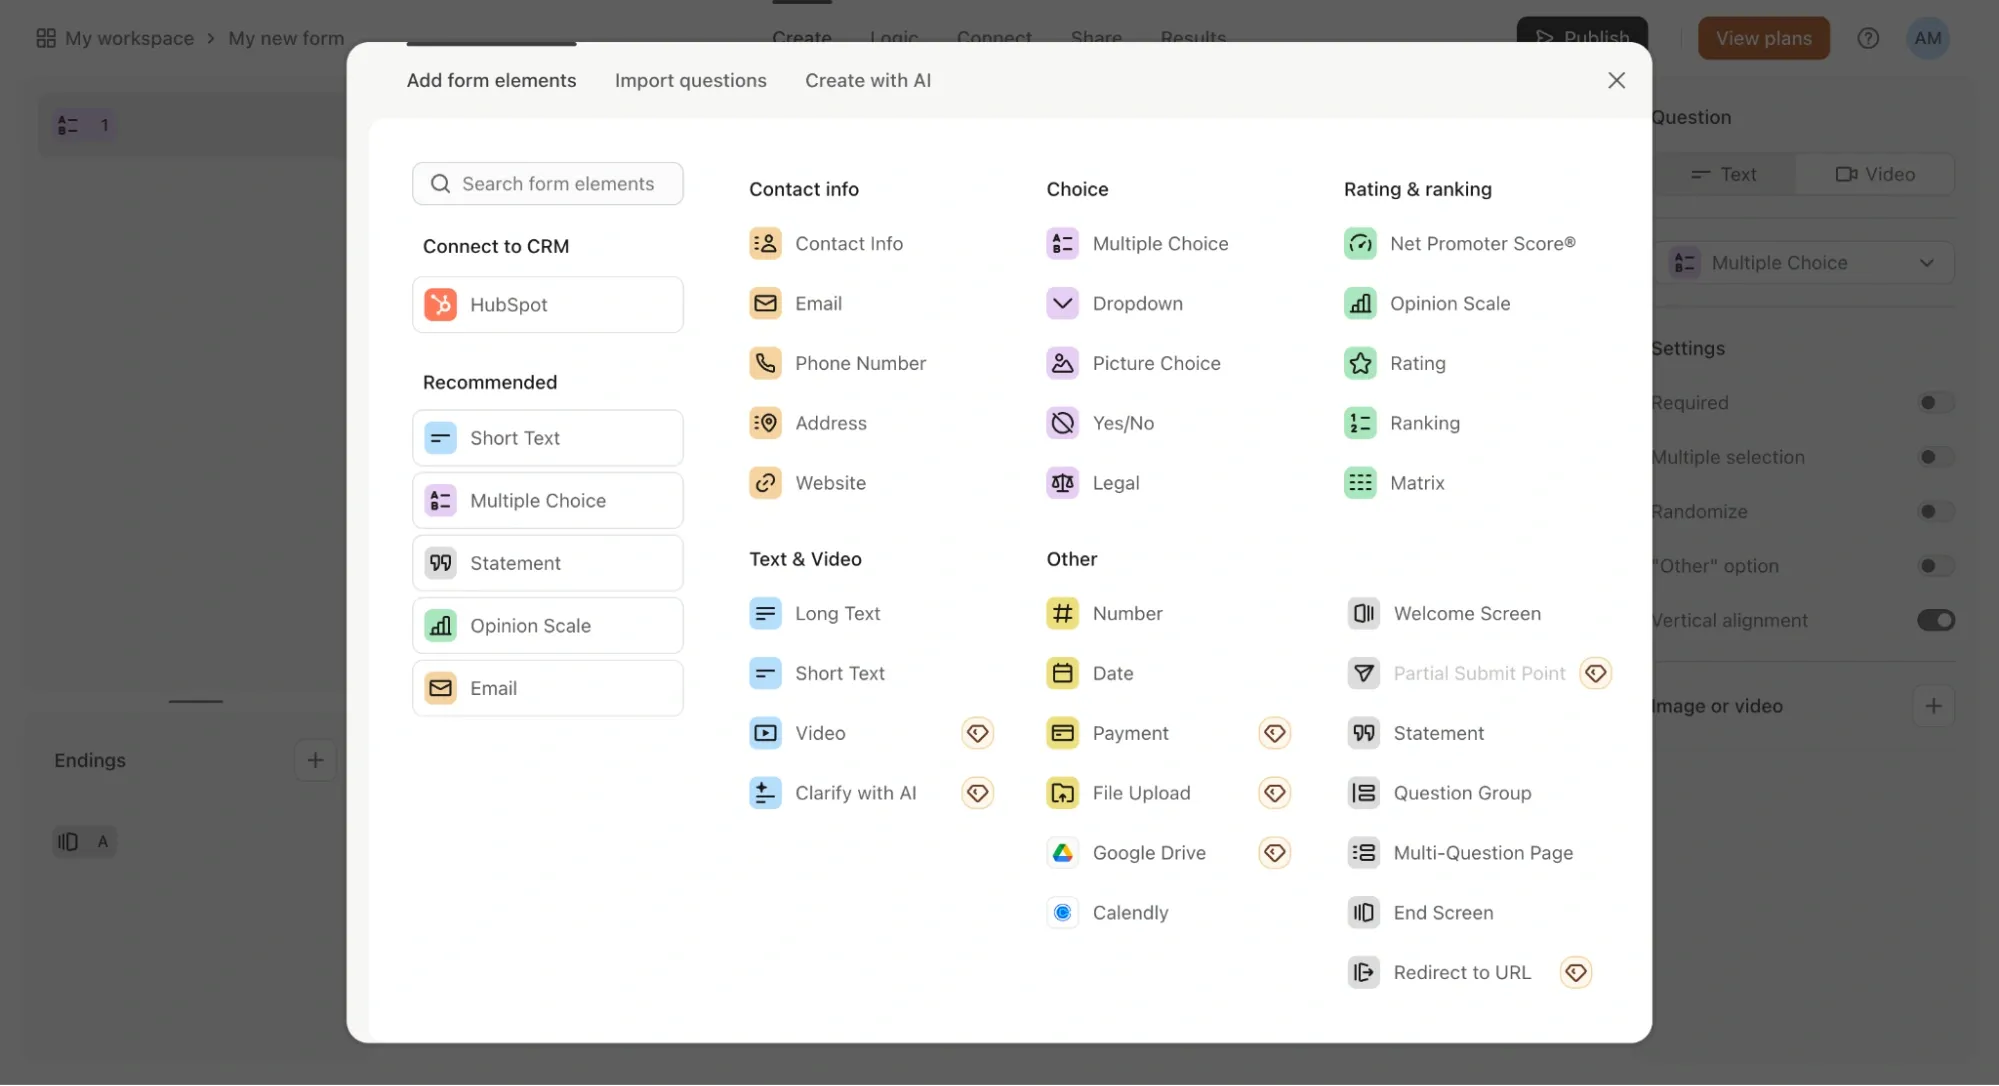Click the Google Drive icon
This screenshot has height=1086, width=1999.
[1062, 852]
